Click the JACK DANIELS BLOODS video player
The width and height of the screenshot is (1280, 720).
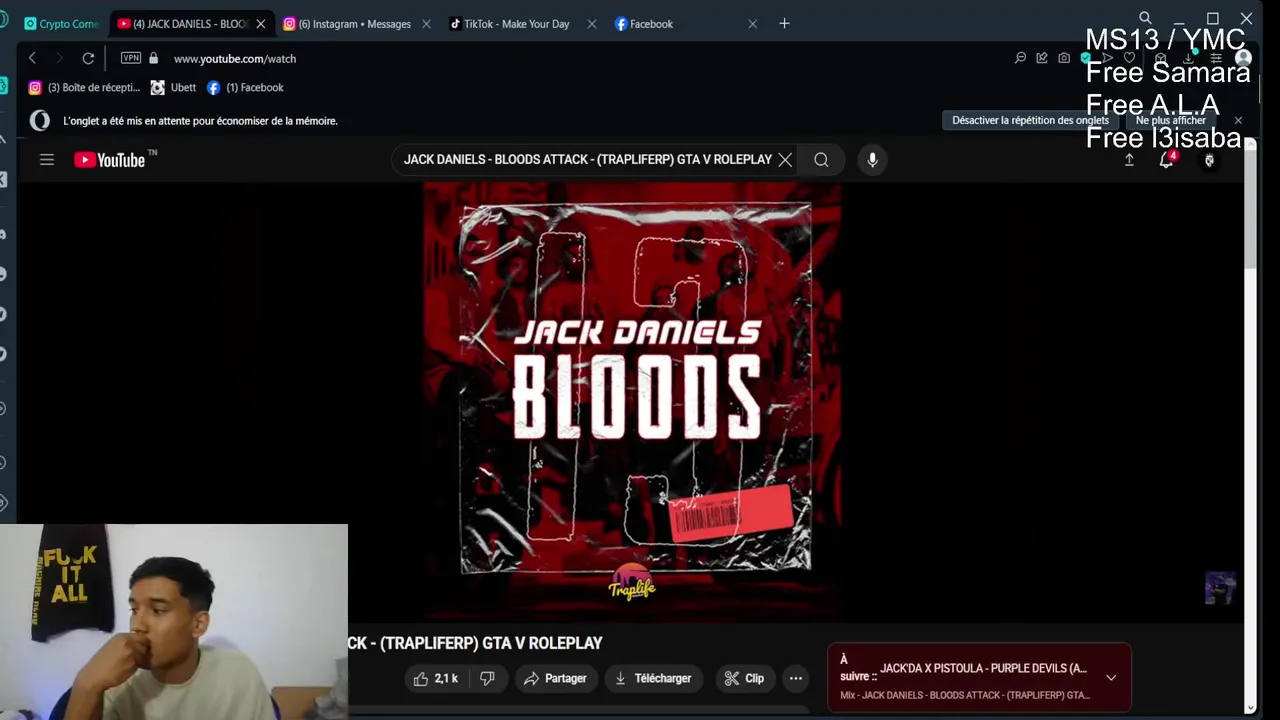(x=633, y=400)
